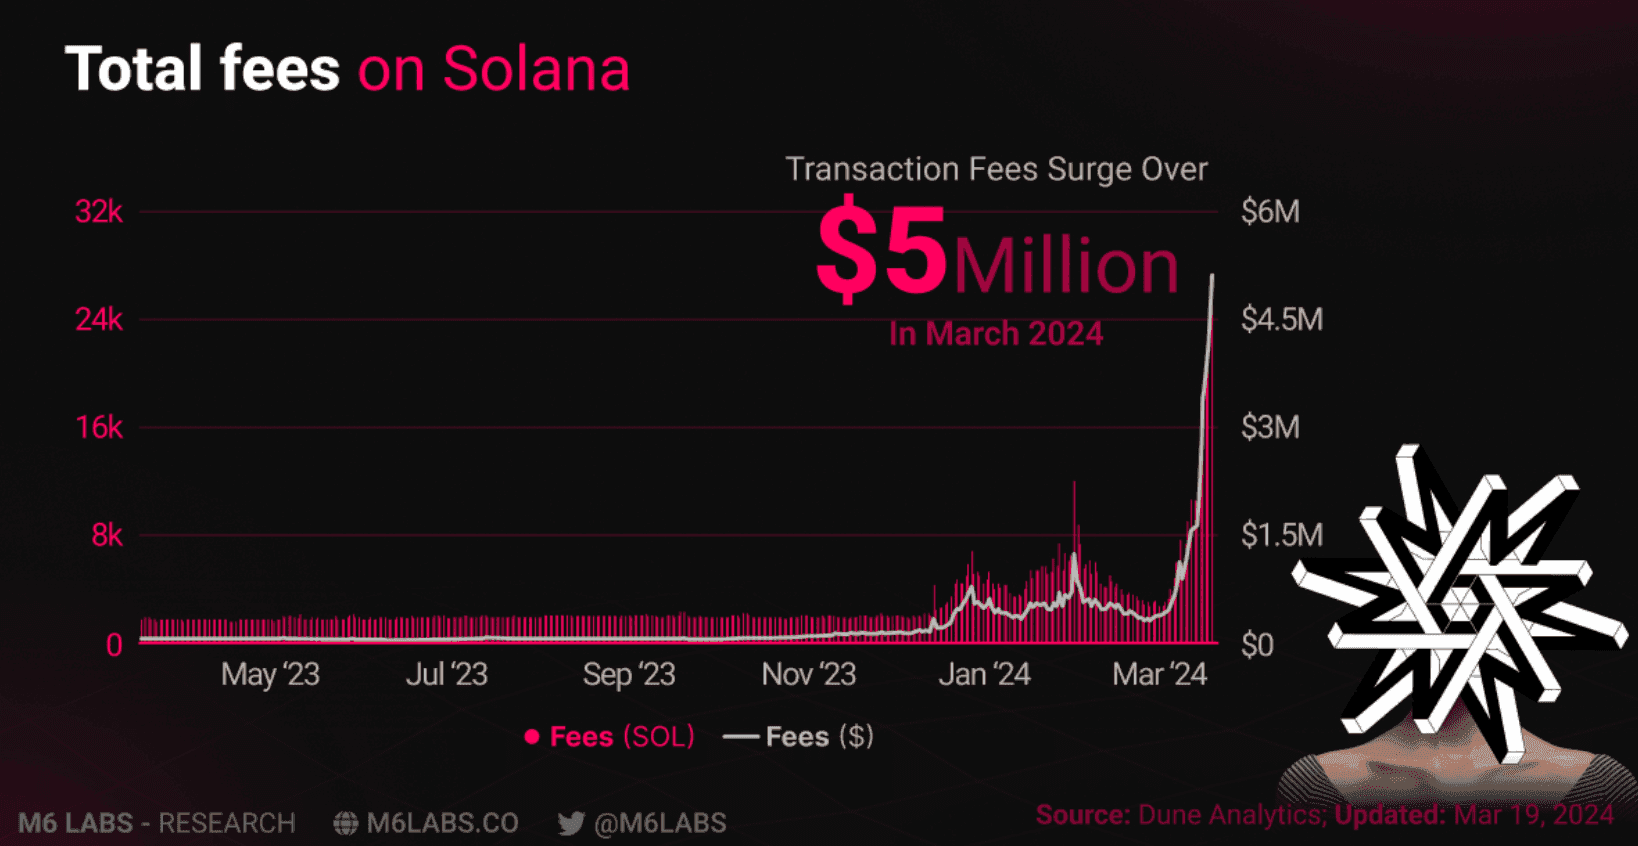The image size is (1638, 846).
Task: Select the Nov '23 axis label
Action: click(x=809, y=675)
